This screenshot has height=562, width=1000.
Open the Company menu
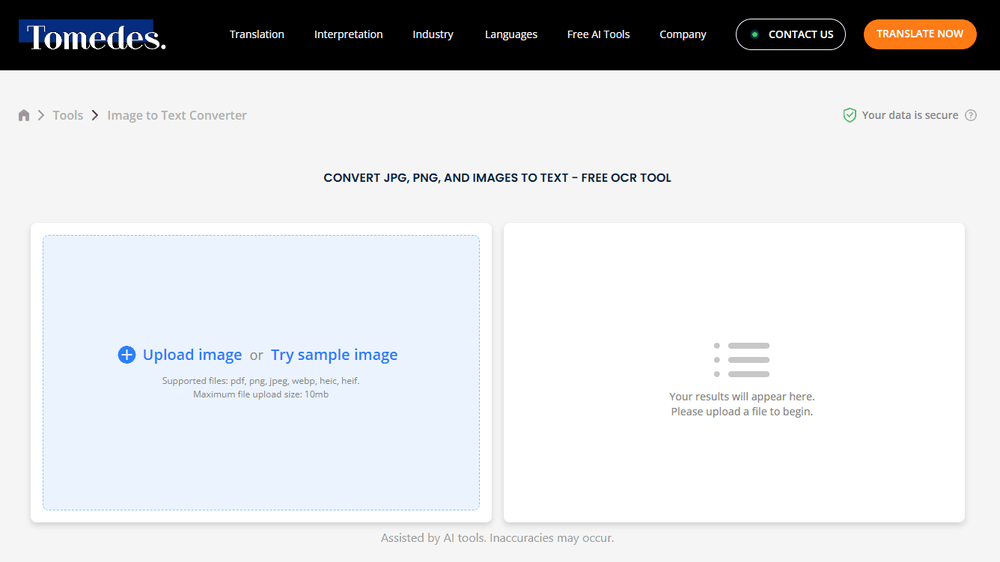click(683, 34)
